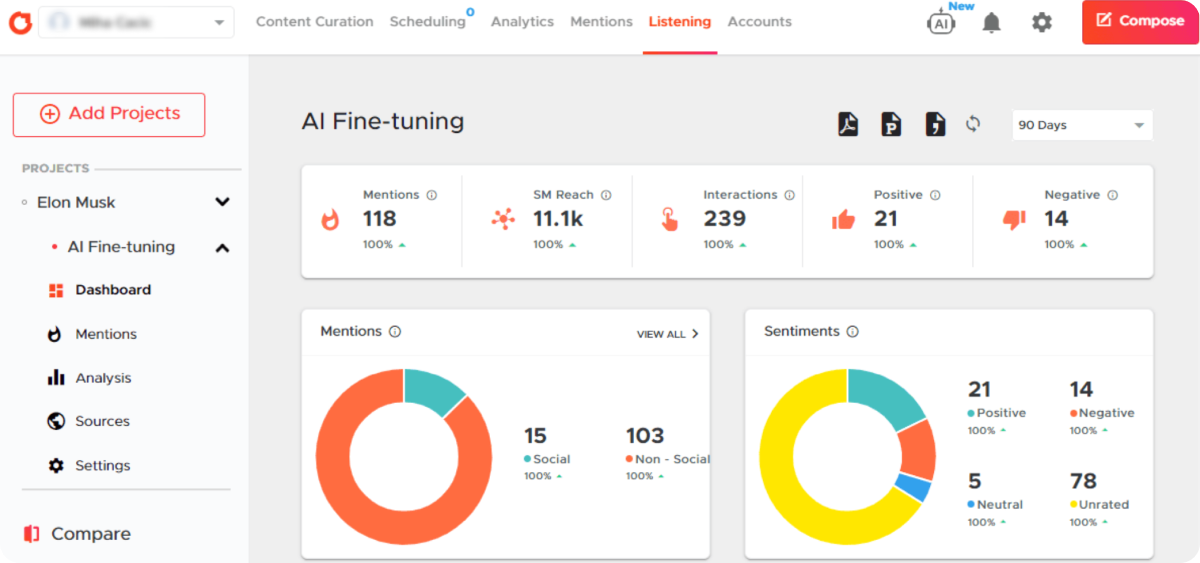
Task: Click the Positive thumbs-up icon
Action: (843, 220)
